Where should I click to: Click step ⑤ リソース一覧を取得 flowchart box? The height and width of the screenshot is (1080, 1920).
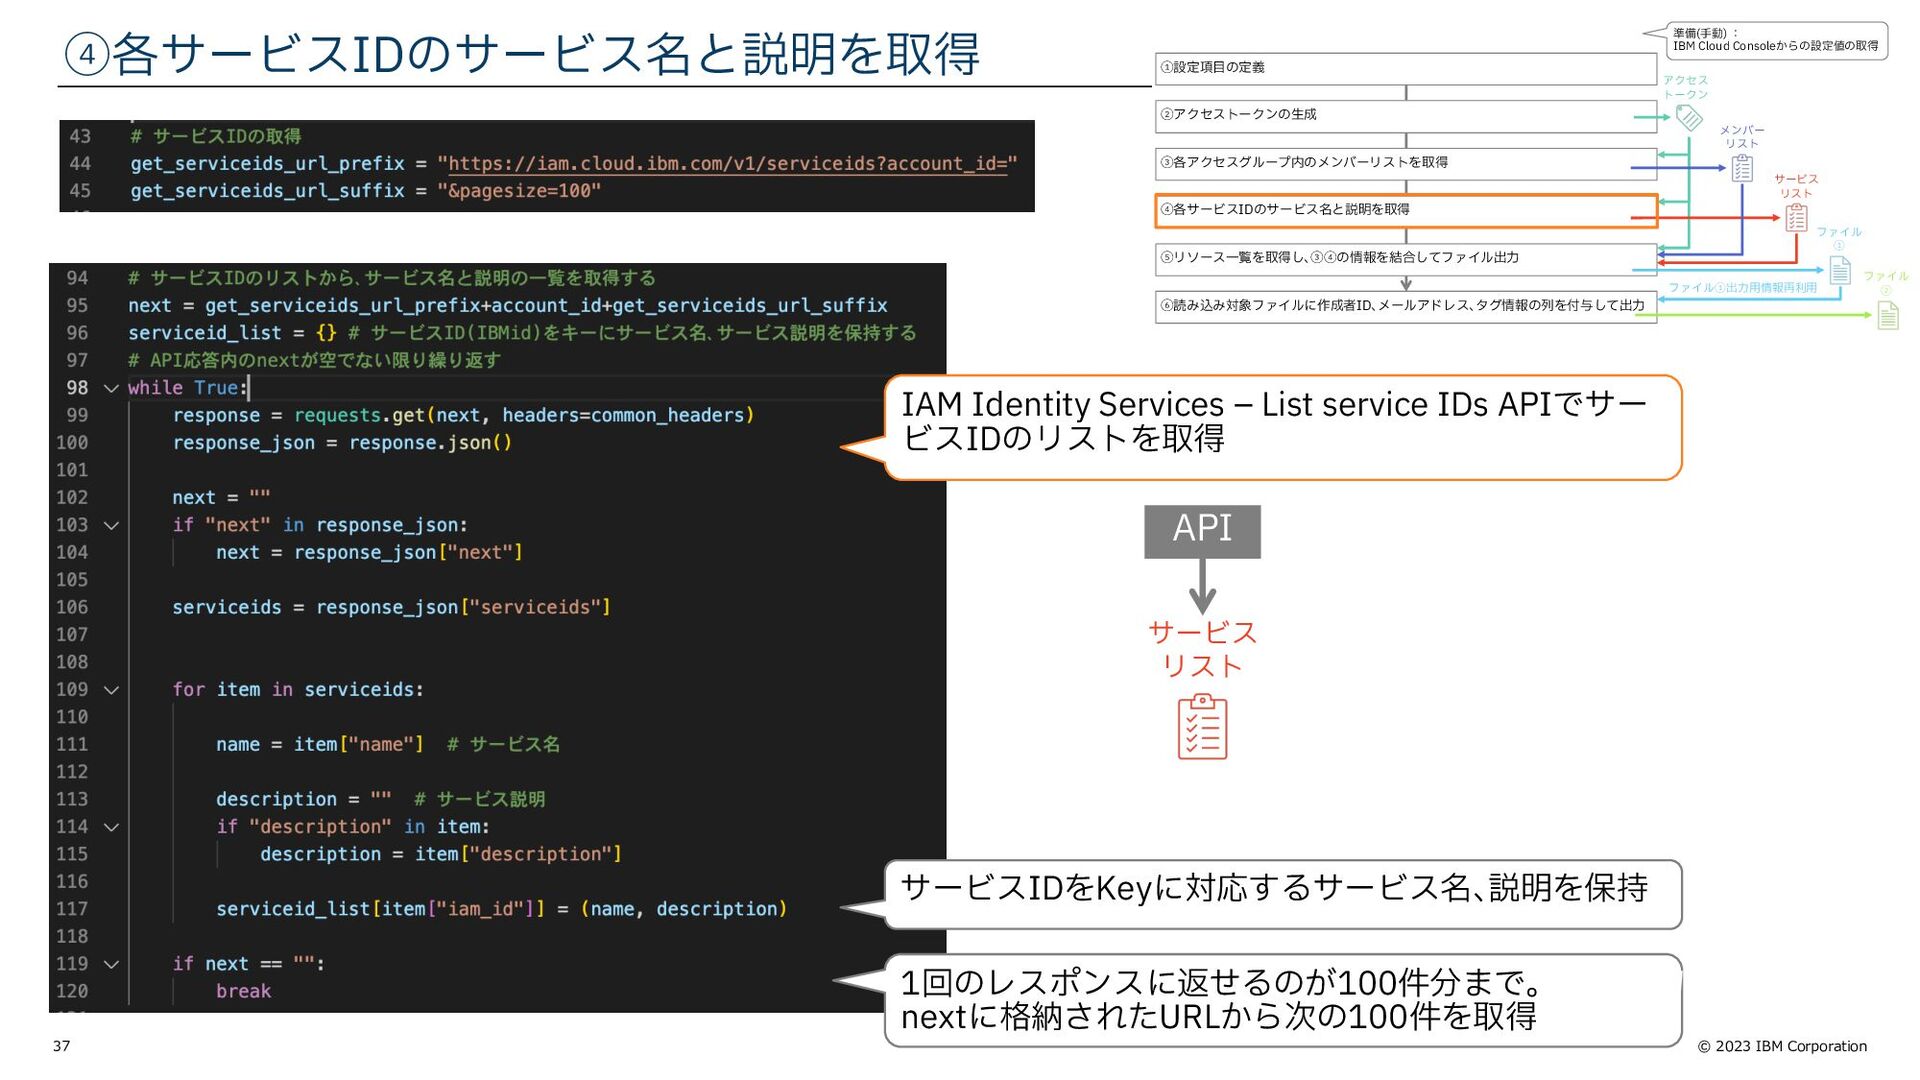pyautogui.click(x=1404, y=258)
